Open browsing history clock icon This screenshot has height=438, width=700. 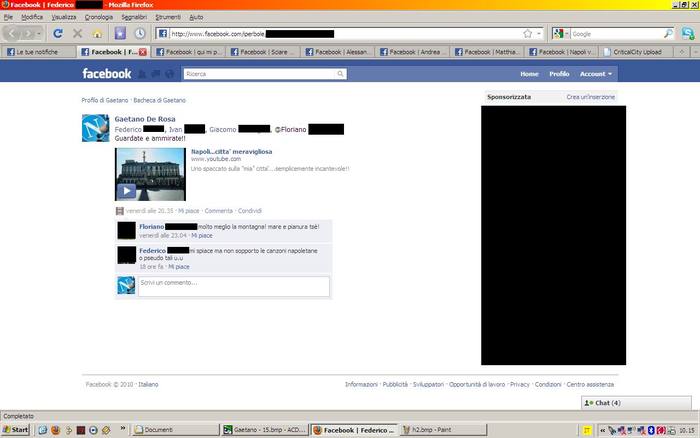click(x=140, y=33)
